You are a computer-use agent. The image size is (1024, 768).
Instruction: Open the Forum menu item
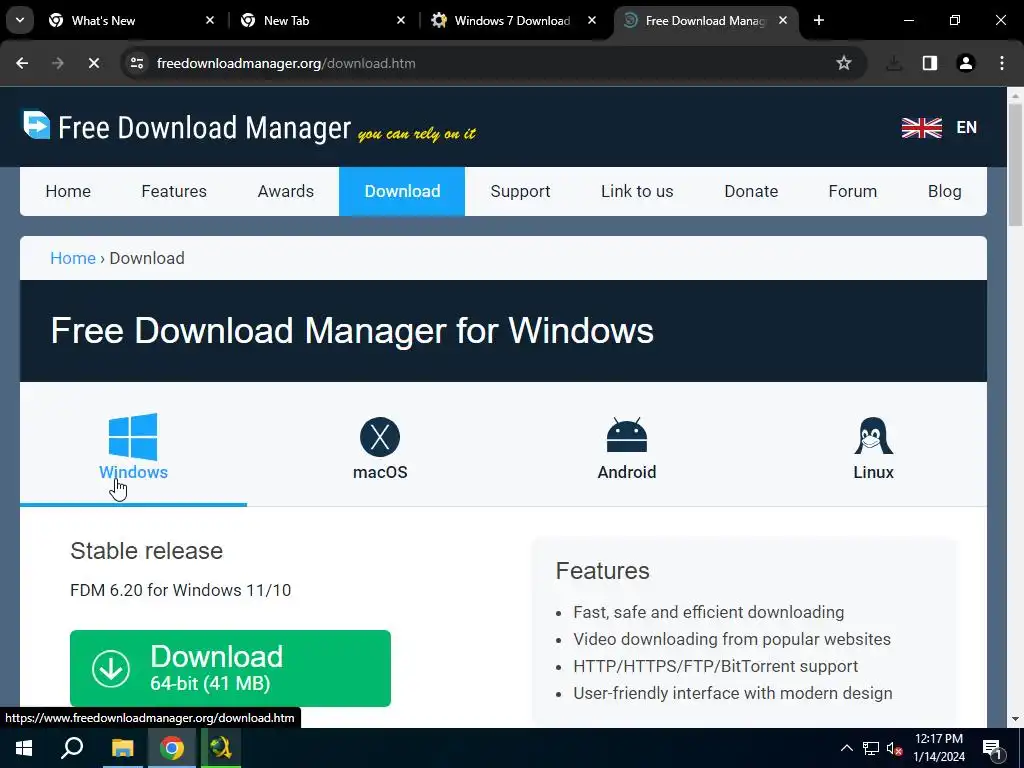pyautogui.click(x=852, y=191)
